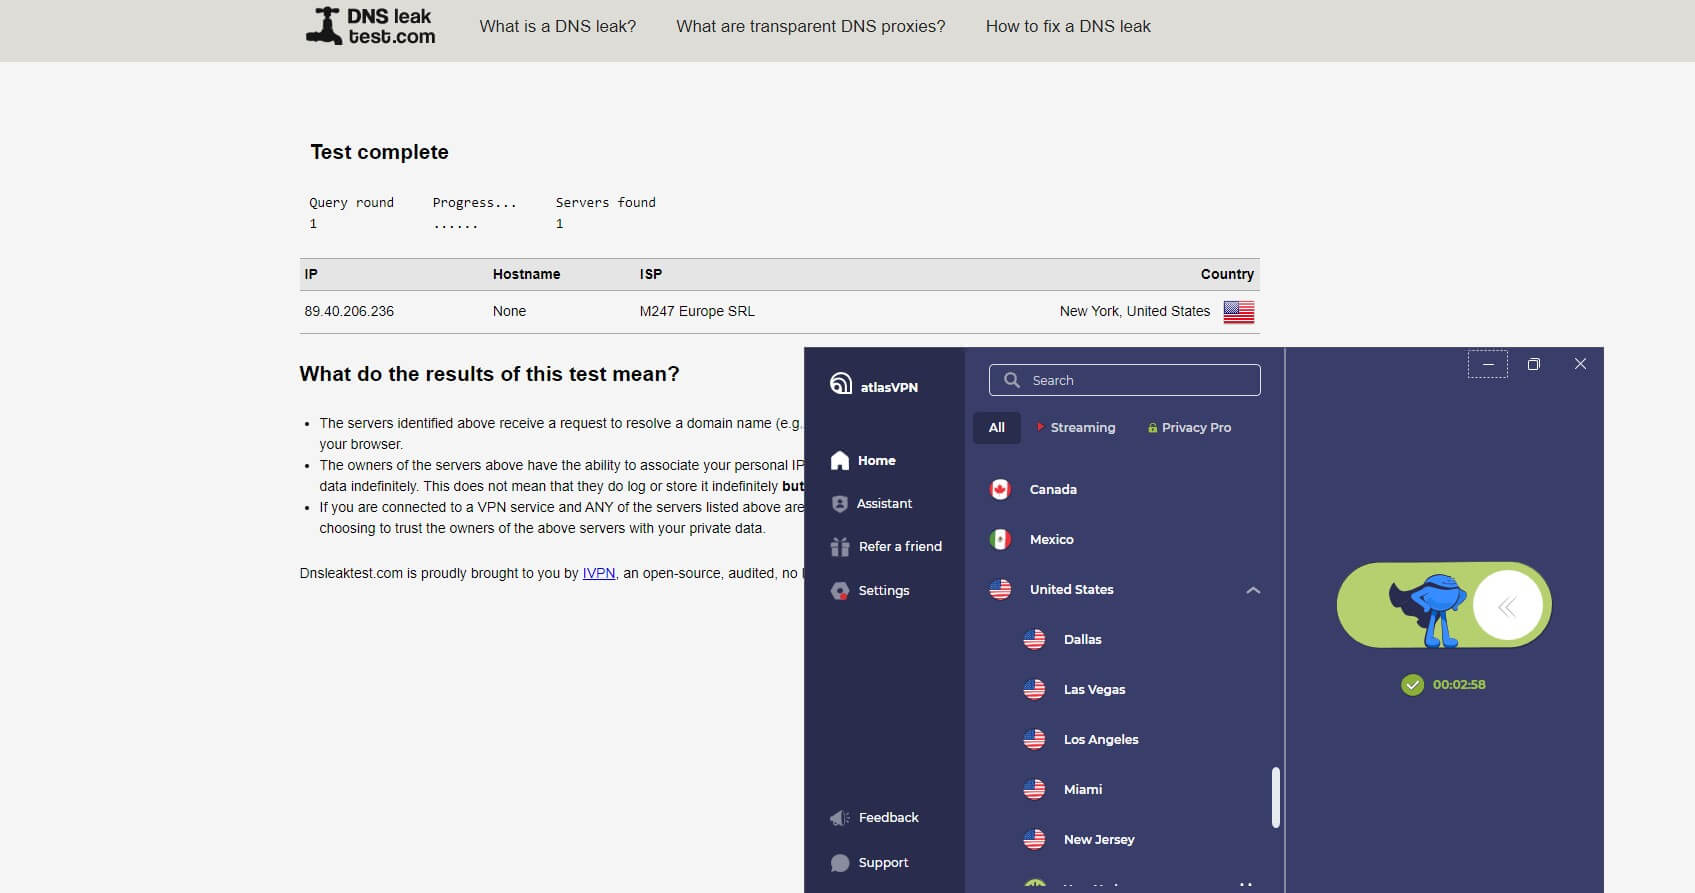Select the Test complete heading

point(379,152)
